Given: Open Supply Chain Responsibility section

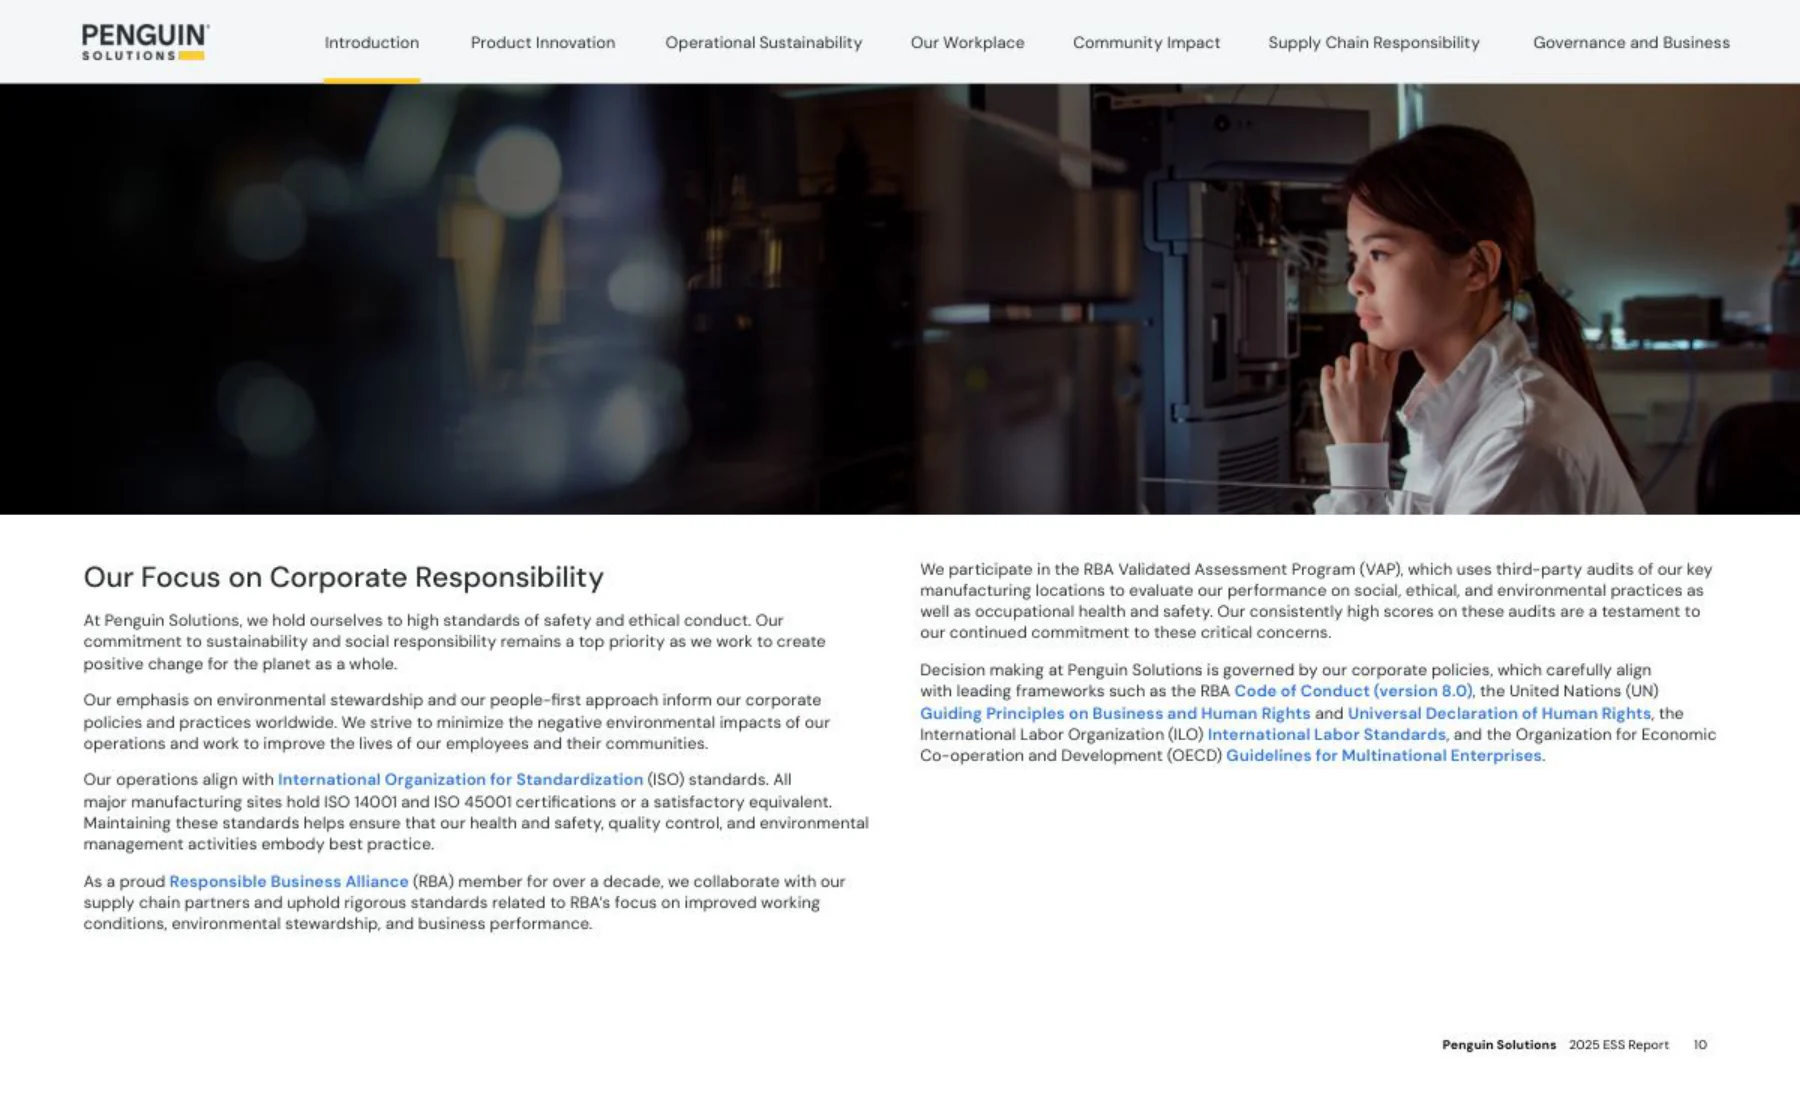Looking at the screenshot, I should click(x=1374, y=43).
